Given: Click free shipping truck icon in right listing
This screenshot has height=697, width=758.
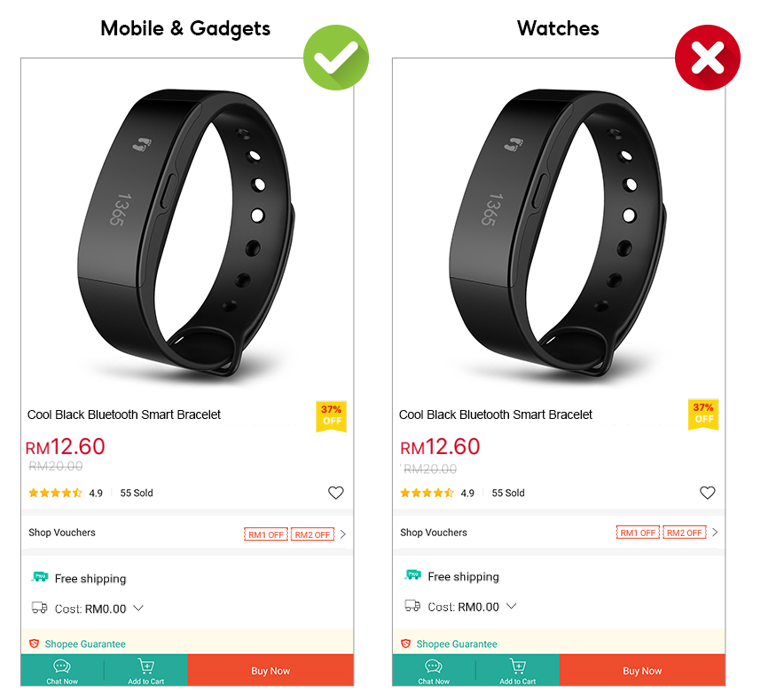Looking at the screenshot, I should click(412, 575).
